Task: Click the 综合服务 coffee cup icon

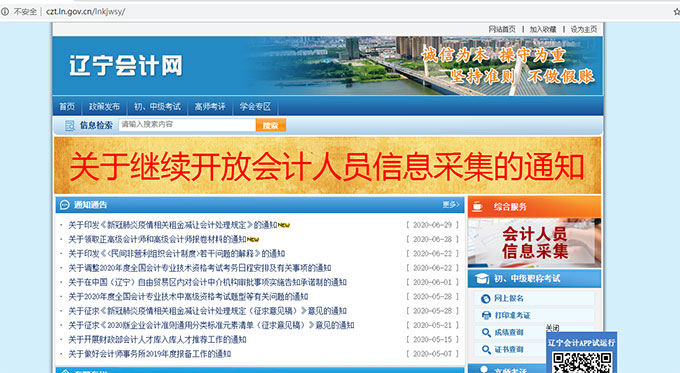Action: tap(477, 206)
